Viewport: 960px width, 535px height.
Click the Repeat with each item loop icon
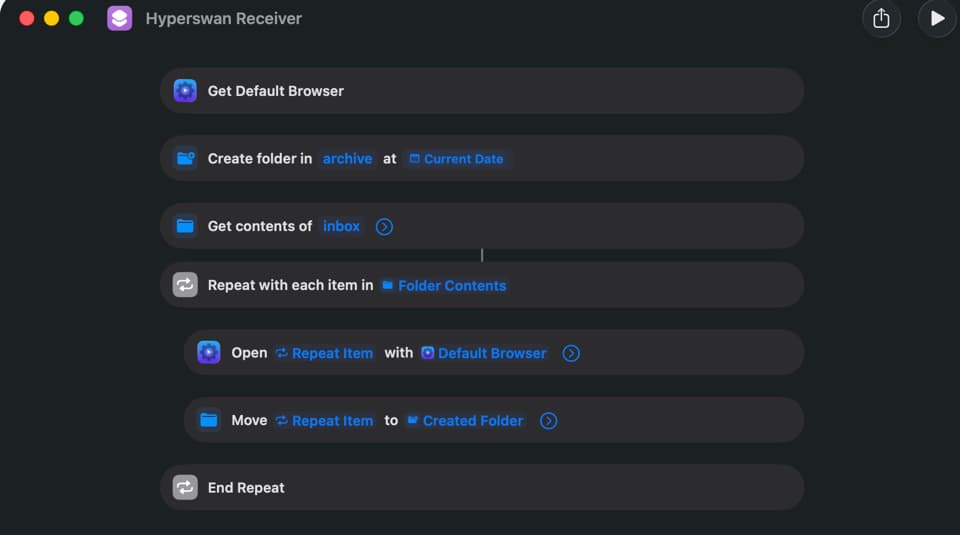[185, 285]
